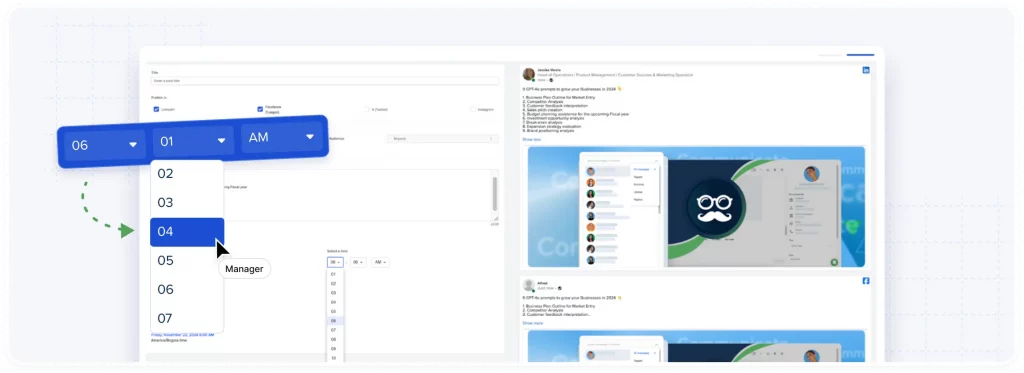Click the post title input field
1024x373 pixels.
tap(325, 81)
